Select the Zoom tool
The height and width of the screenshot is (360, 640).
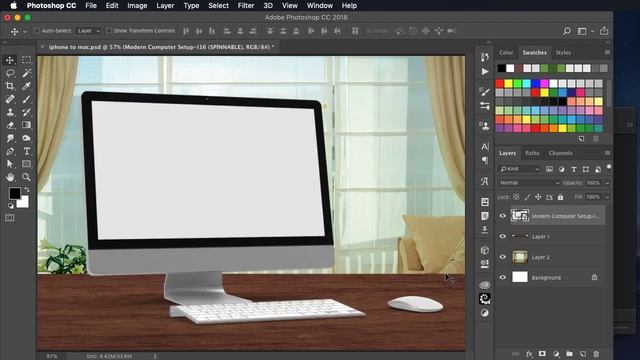pyautogui.click(x=27, y=177)
